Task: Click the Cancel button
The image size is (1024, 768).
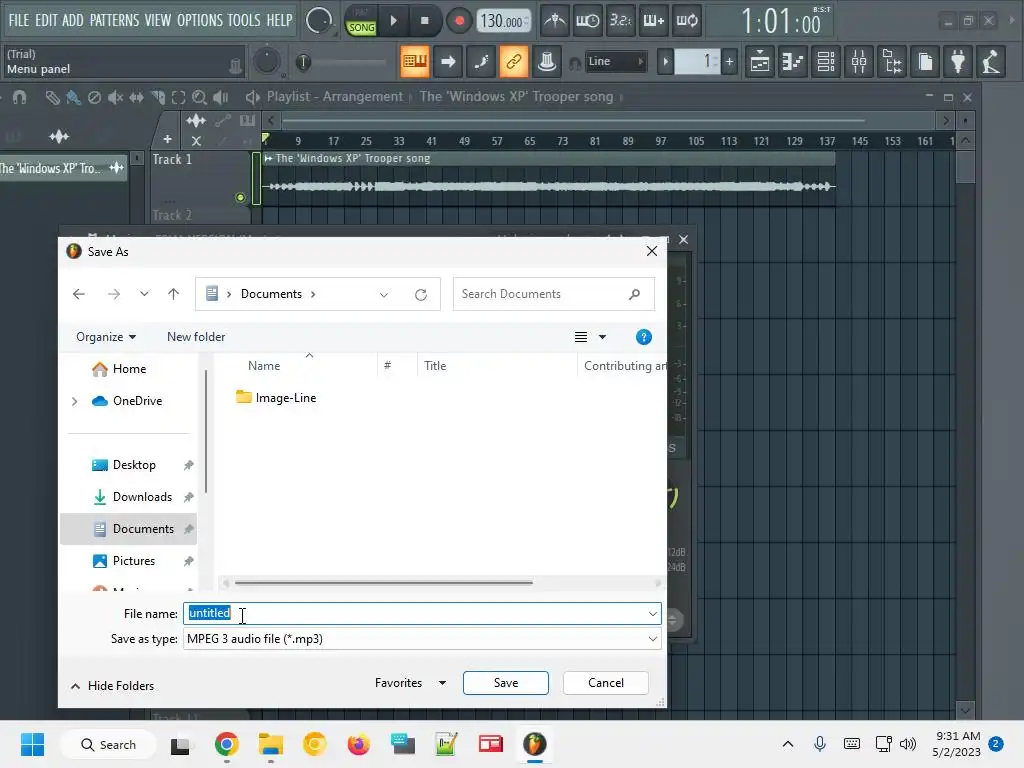Action: pos(605,683)
